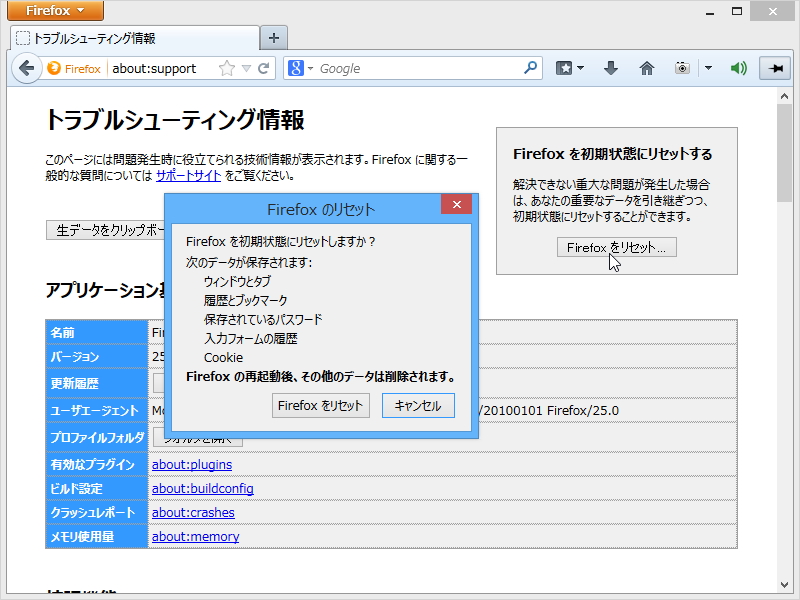Confirm reset with the Firefox をリセット button
The image size is (800, 600).
(x=321, y=406)
